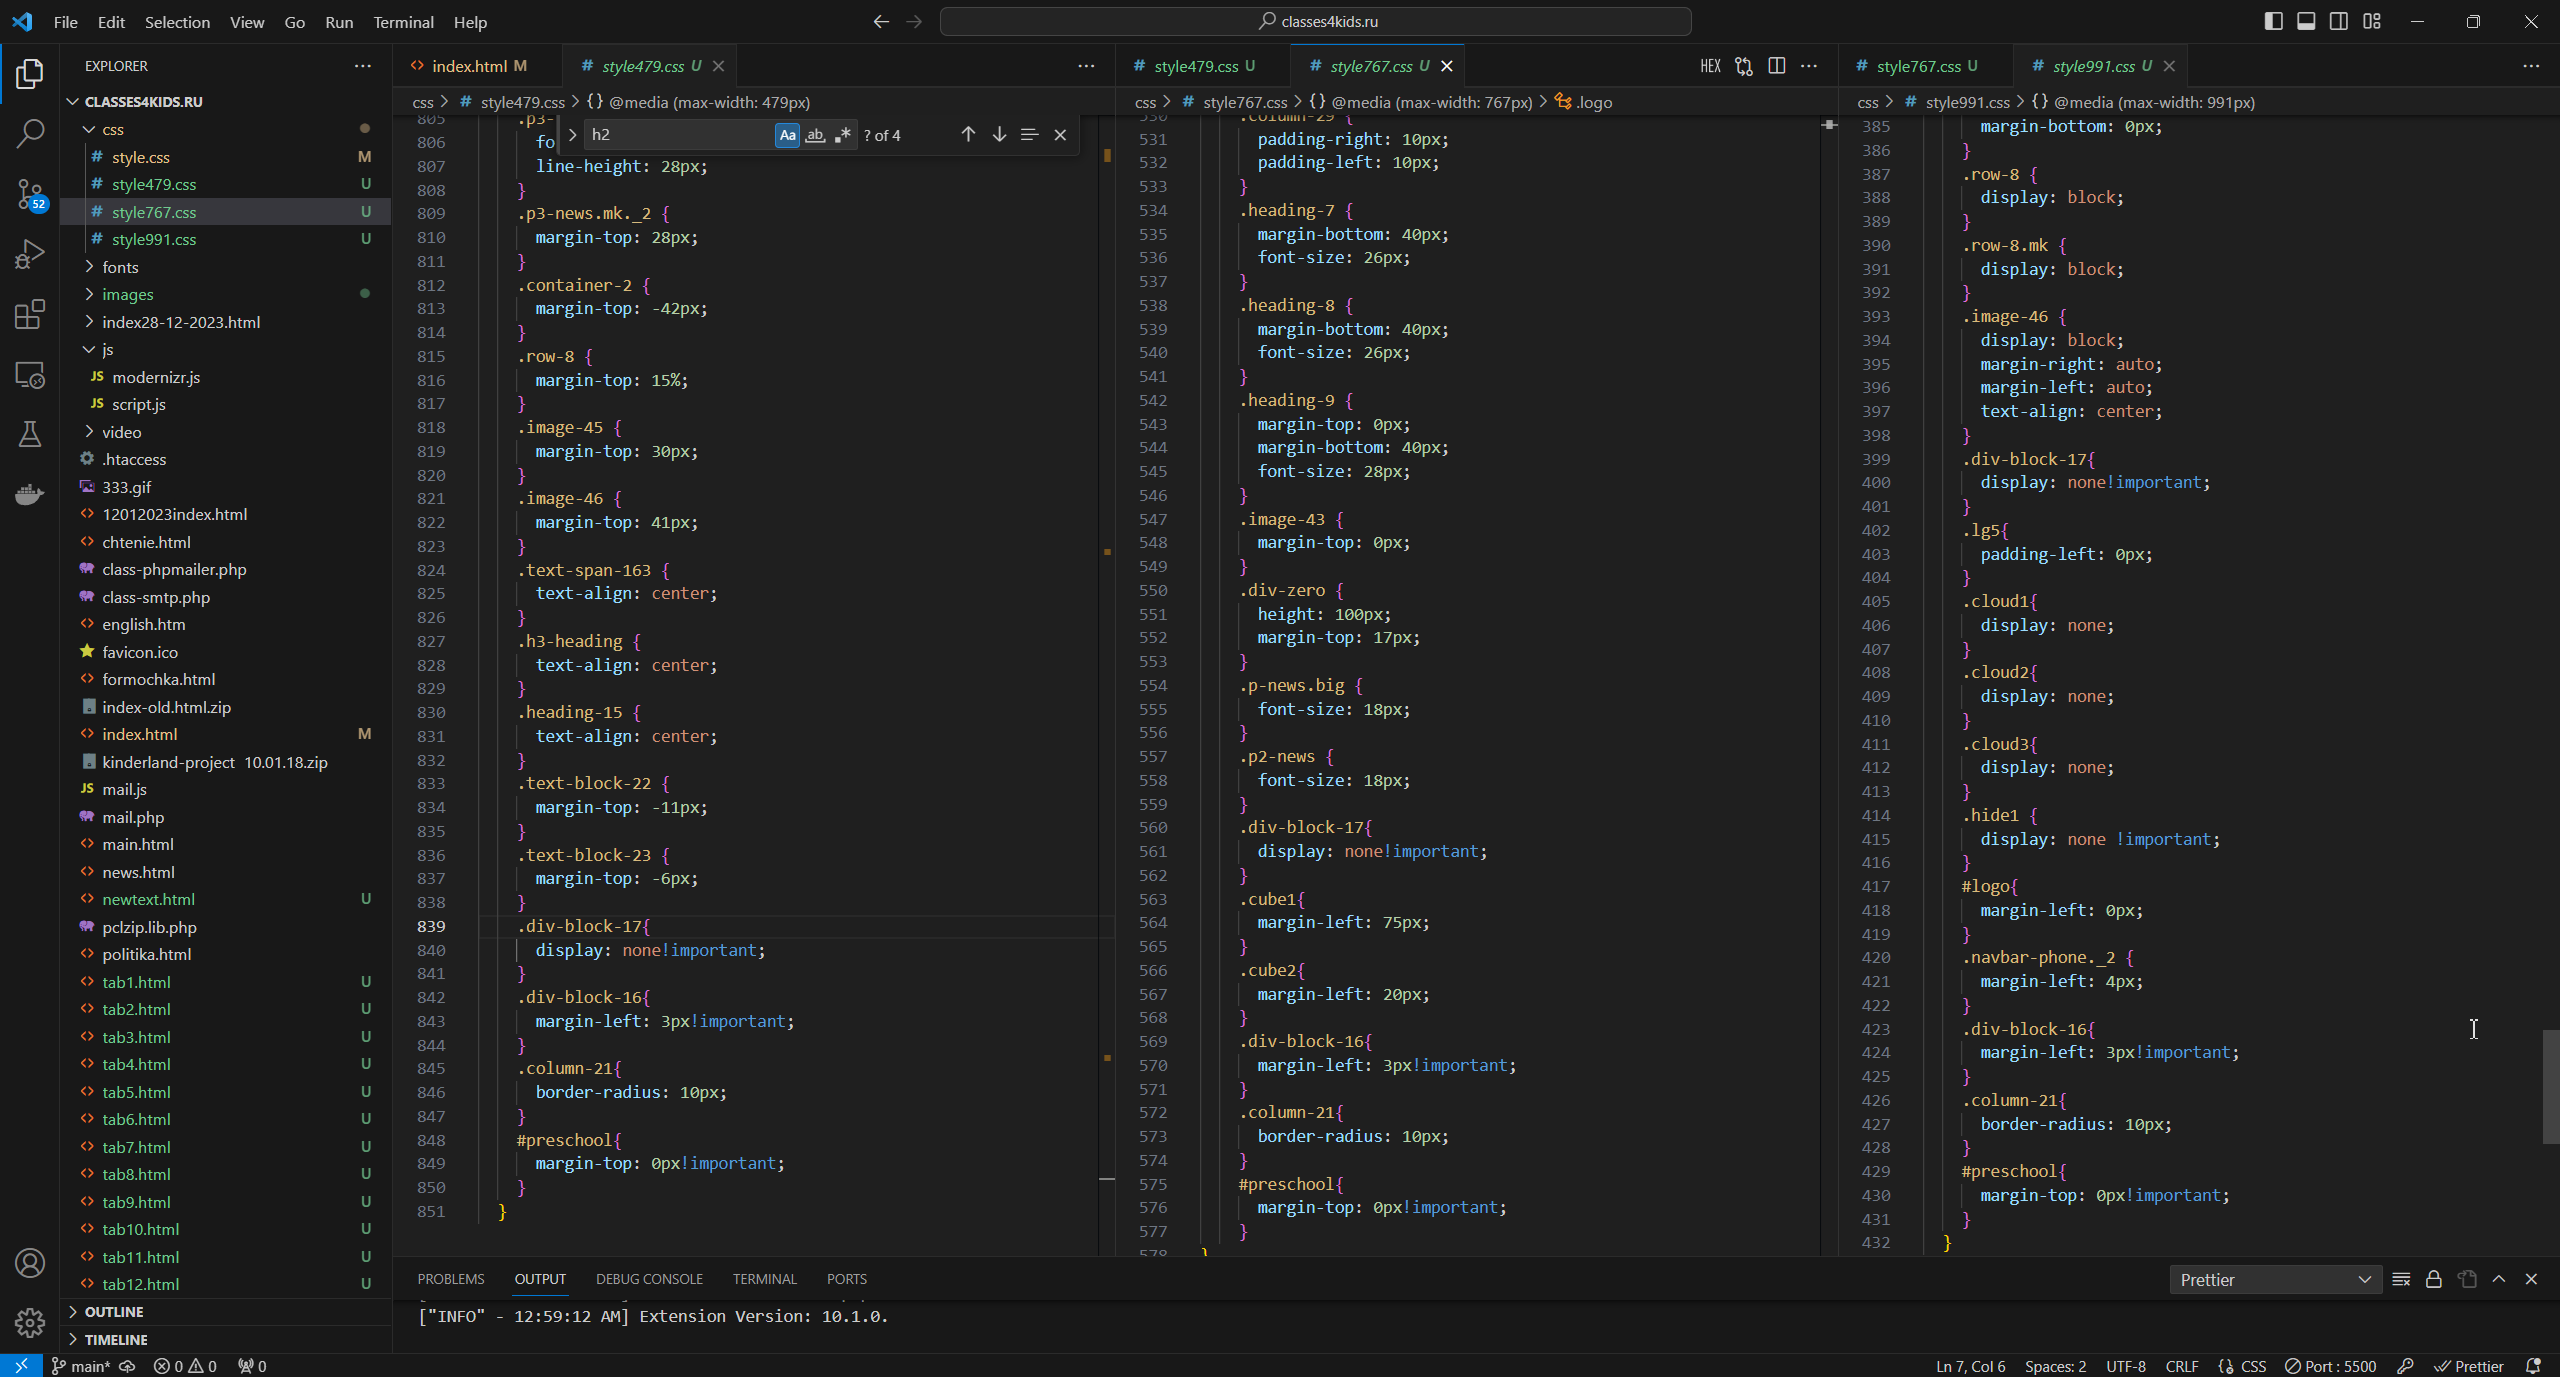Screen dimensions: 2560x1377
Task: Go to the next find match
Action: pyautogui.click(x=999, y=135)
